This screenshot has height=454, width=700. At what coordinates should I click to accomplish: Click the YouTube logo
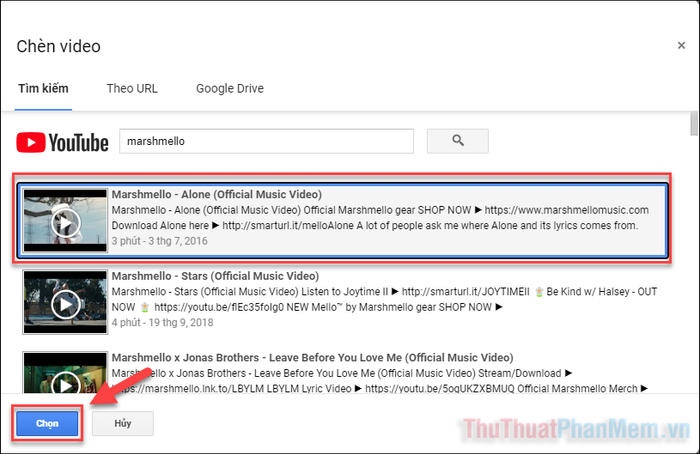click(62, 142)
